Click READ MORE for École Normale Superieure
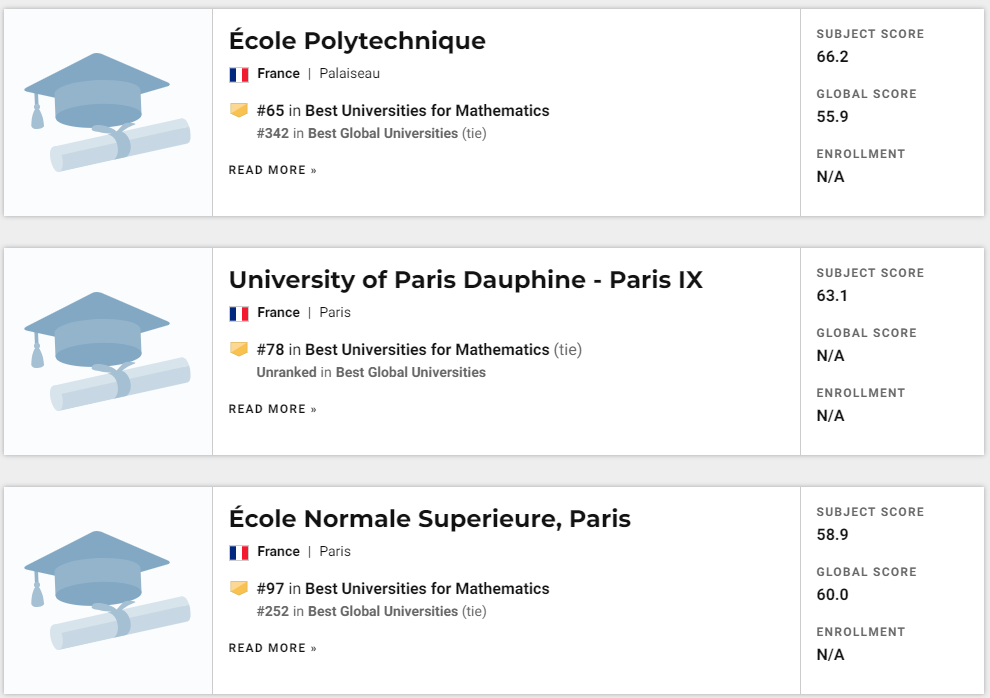This screenshot has width=990, height=698. (273, 648)
